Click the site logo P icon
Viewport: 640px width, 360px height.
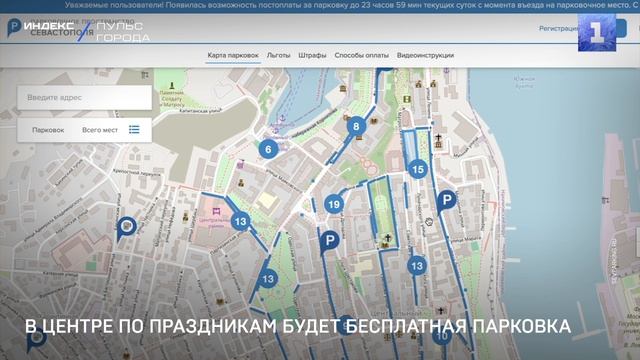coord(14,27)
